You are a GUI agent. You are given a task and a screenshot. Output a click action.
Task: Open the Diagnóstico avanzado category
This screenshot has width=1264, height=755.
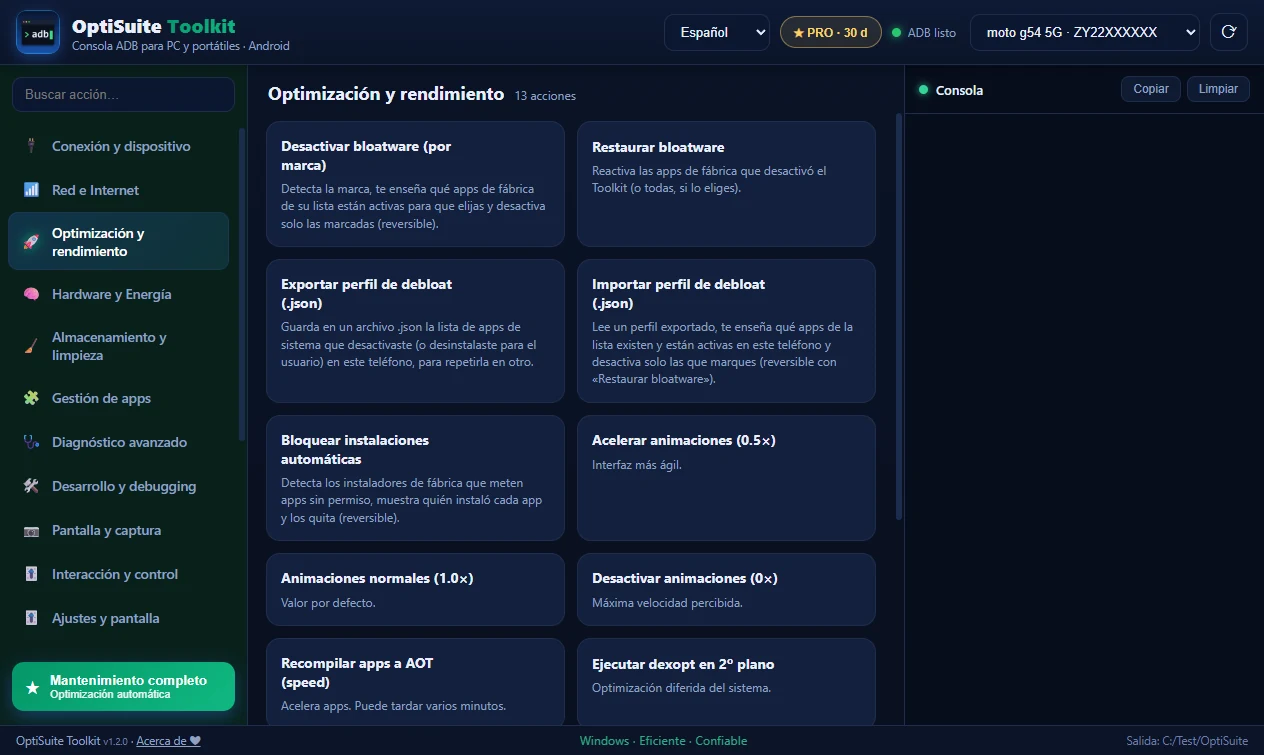[x=118, y=442]
